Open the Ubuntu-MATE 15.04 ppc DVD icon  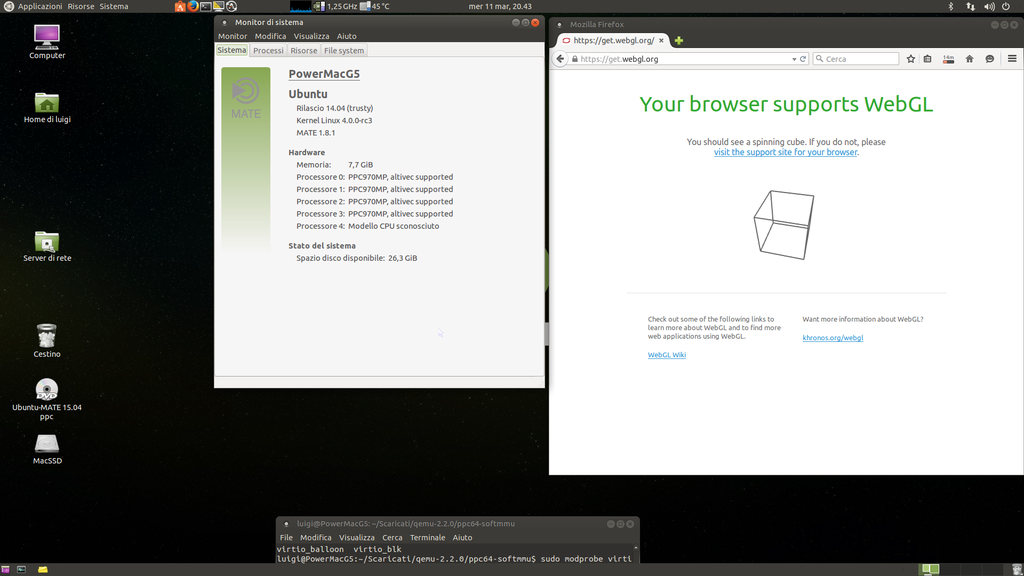47,399
